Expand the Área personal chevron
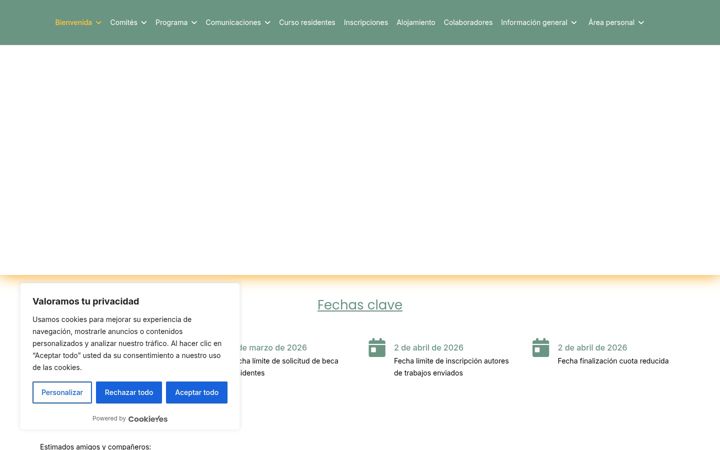 (x=641, y=22)
